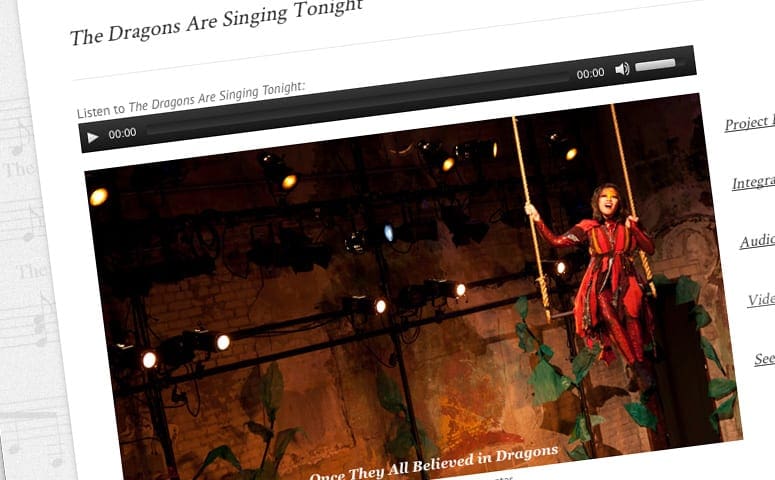This screenshot has width=775, height=480.
Task: Click the middle of the audio seek track
Action: point(358,103)
